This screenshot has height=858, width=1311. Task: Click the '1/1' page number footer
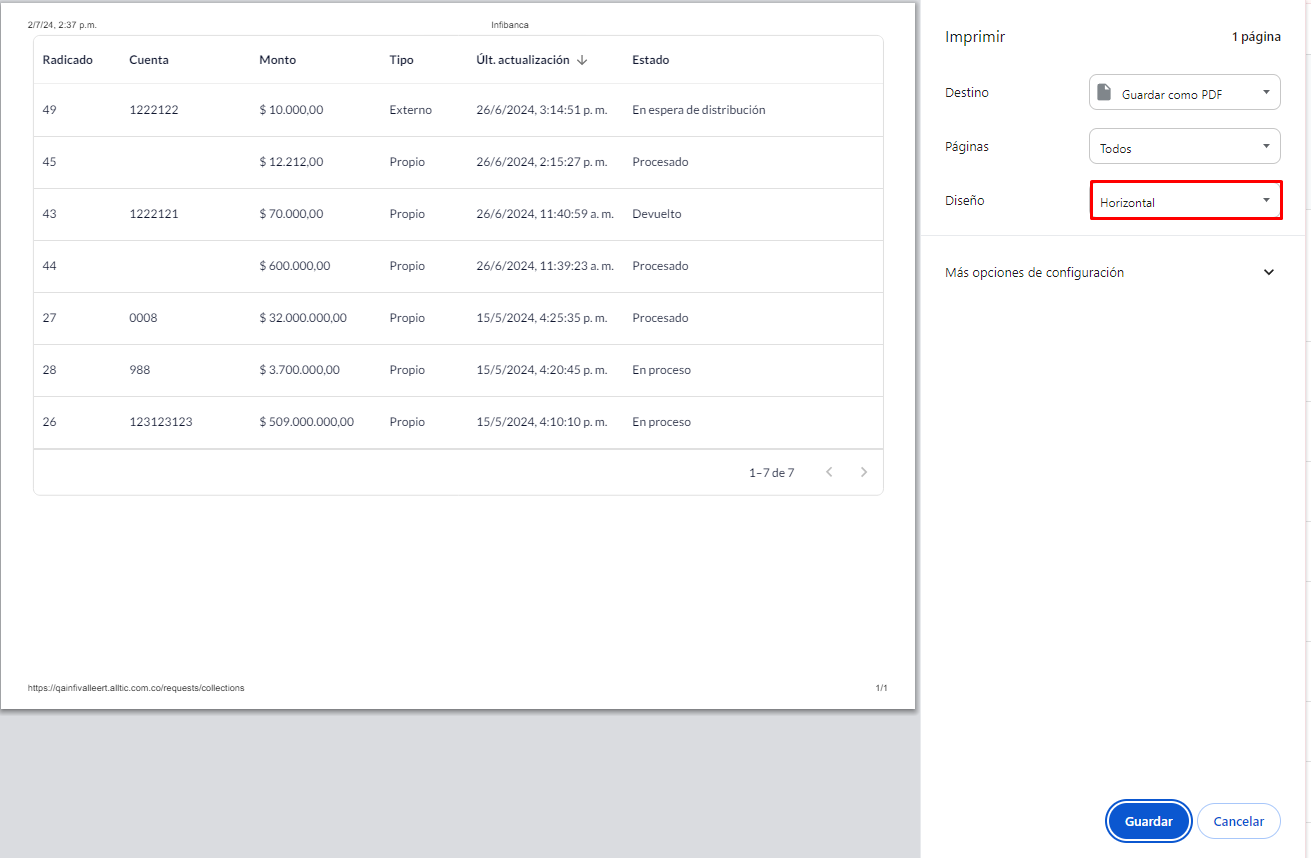pyautogui.click(x=881, y=688)
